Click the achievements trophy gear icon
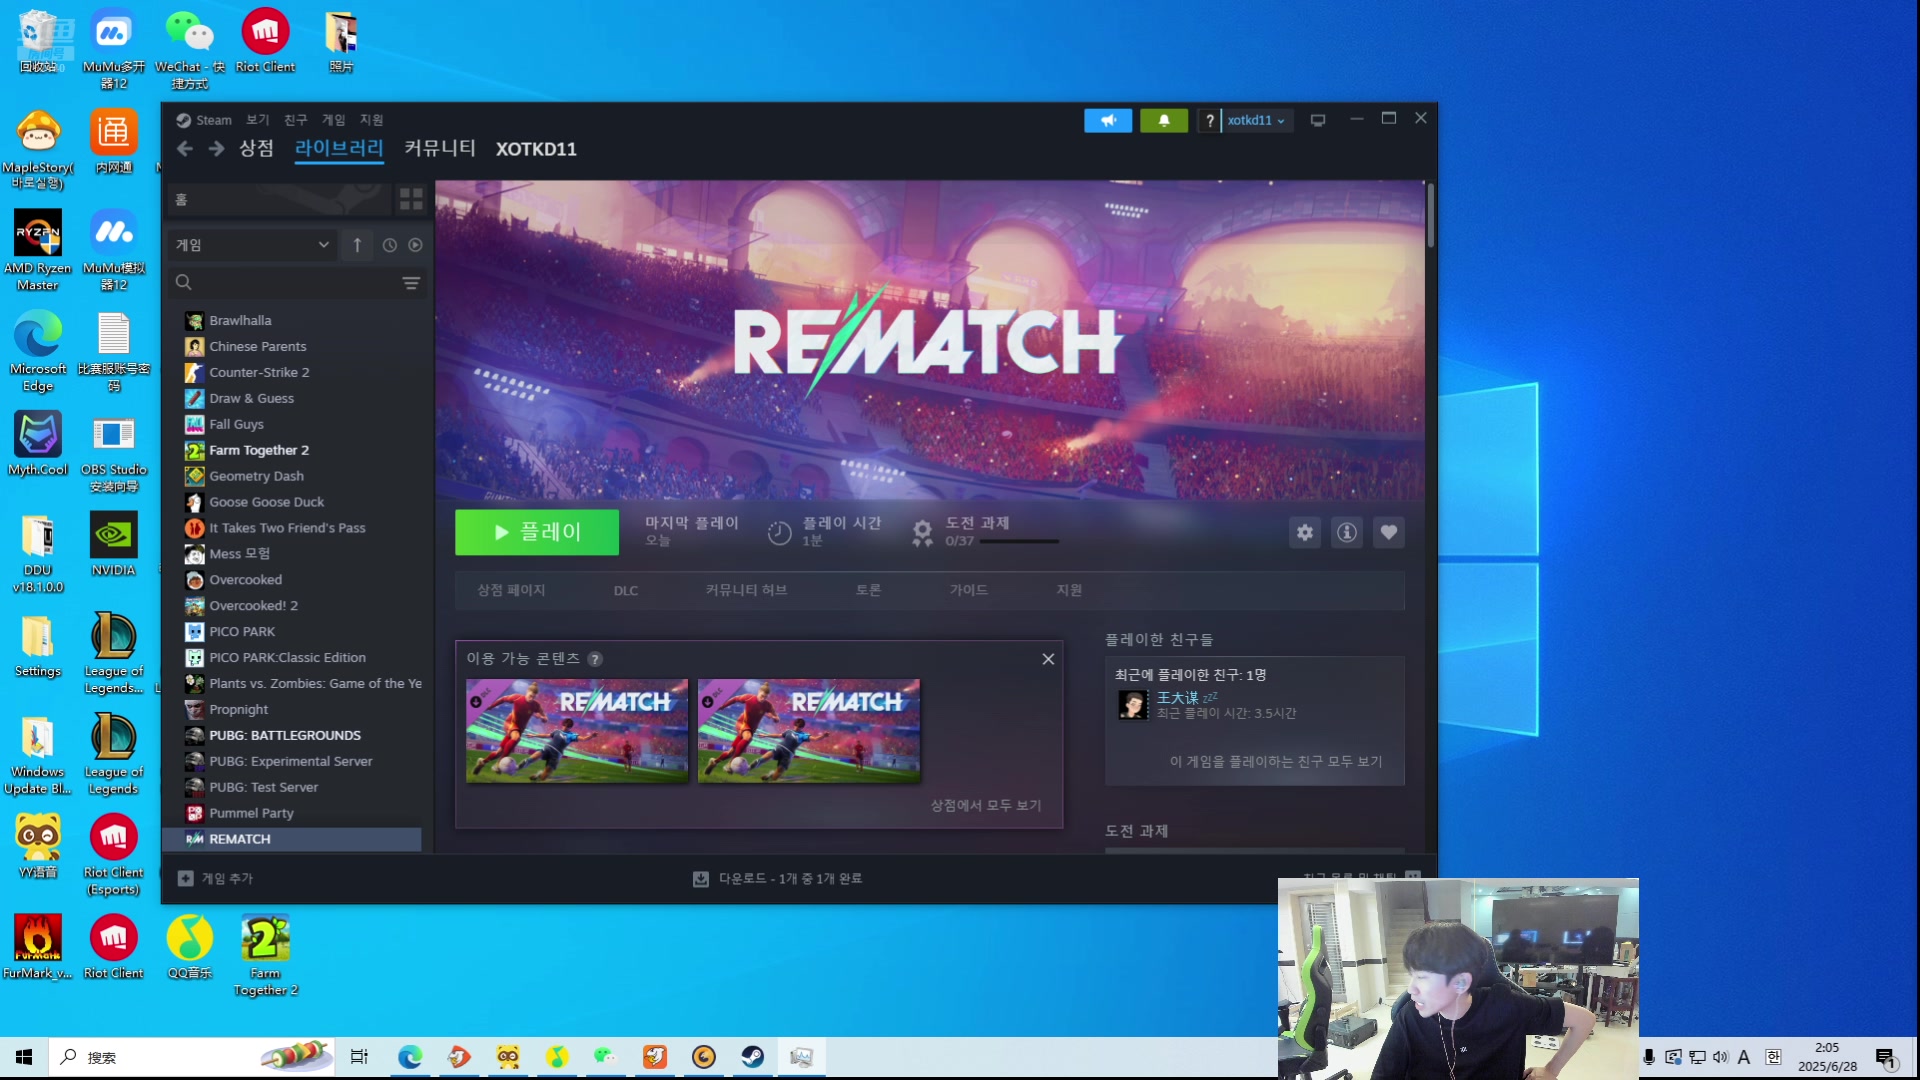 922,532
